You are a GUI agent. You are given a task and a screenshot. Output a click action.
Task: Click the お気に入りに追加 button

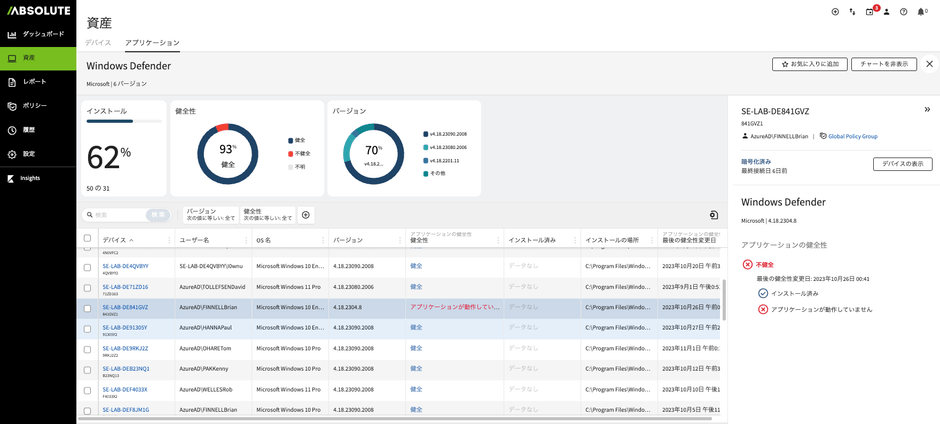(x=809, y=64)
